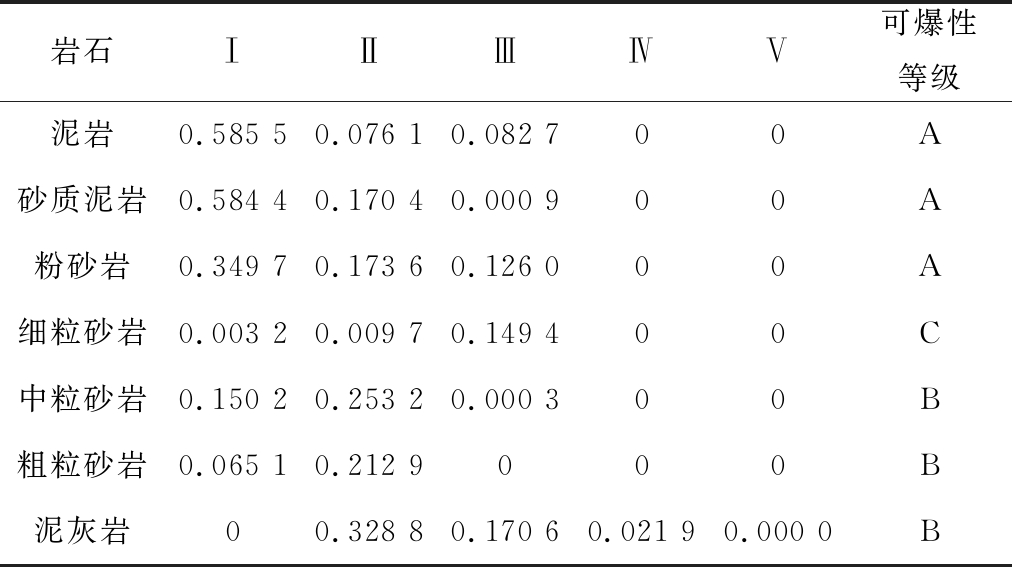Click the 粉砂岩 row label
The width and height of the screenshot is (1012, 567).
click(x=82, y=267)
